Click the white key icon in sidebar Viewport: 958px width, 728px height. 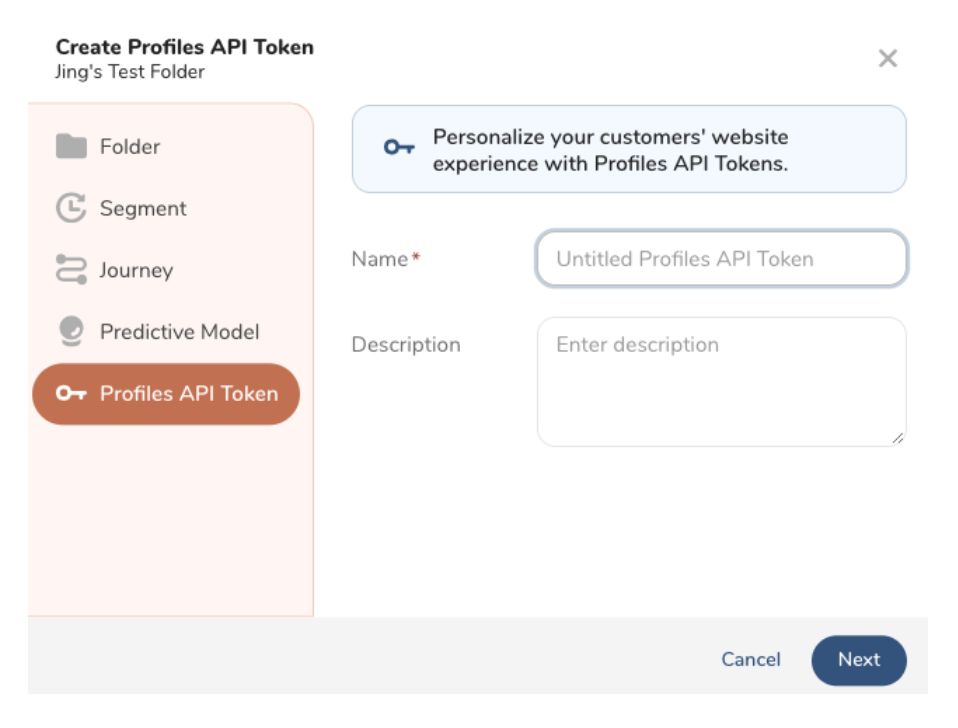point(71,394)
